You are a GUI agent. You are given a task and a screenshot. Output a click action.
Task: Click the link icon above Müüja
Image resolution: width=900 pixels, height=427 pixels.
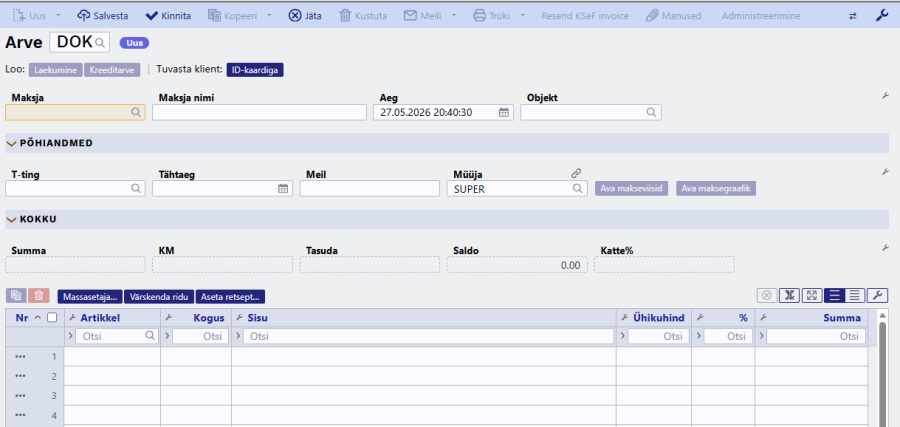pos(577,173)
